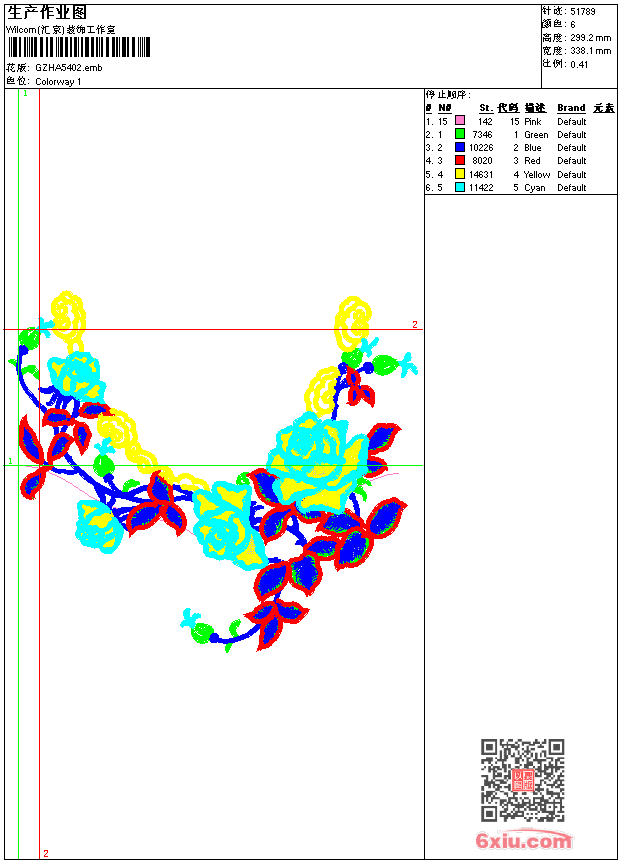Screen dimensions: 620x860
Task: Click the red marker 2 on horizontal guide
Action: [415, 324]
